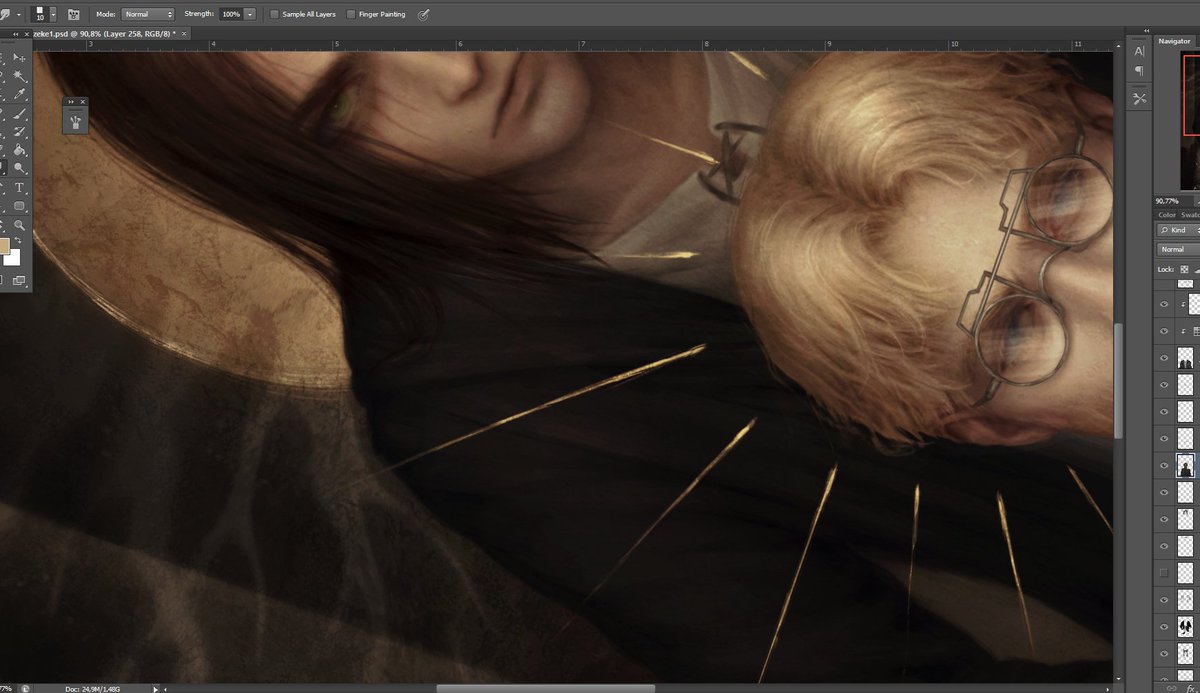This screenshot has height=693, width=1200.
Task: Open the Paragraph panel icon
Action: pos(1139,71)
